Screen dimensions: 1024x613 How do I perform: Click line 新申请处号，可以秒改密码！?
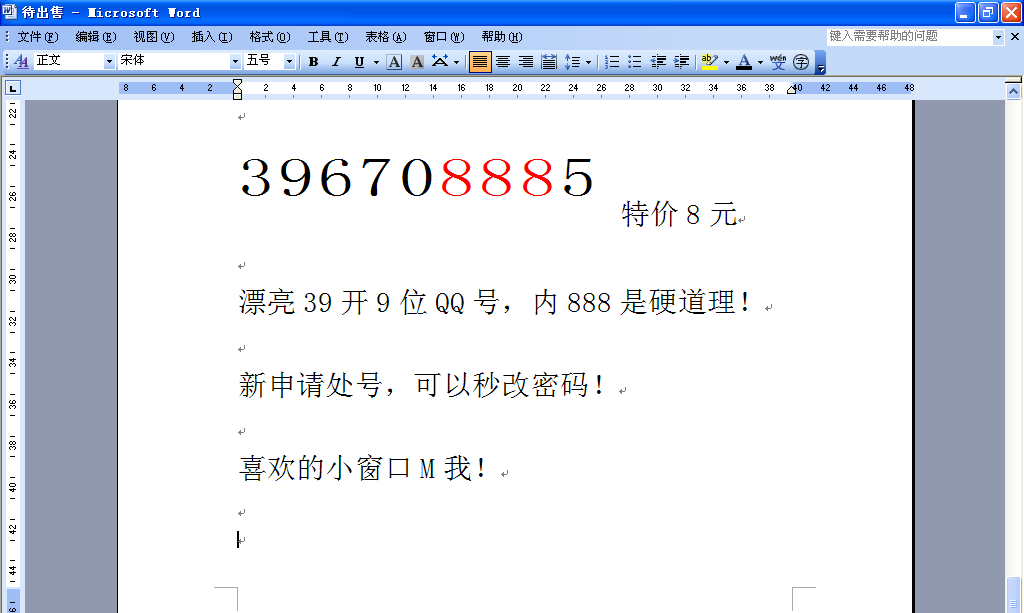422,385
